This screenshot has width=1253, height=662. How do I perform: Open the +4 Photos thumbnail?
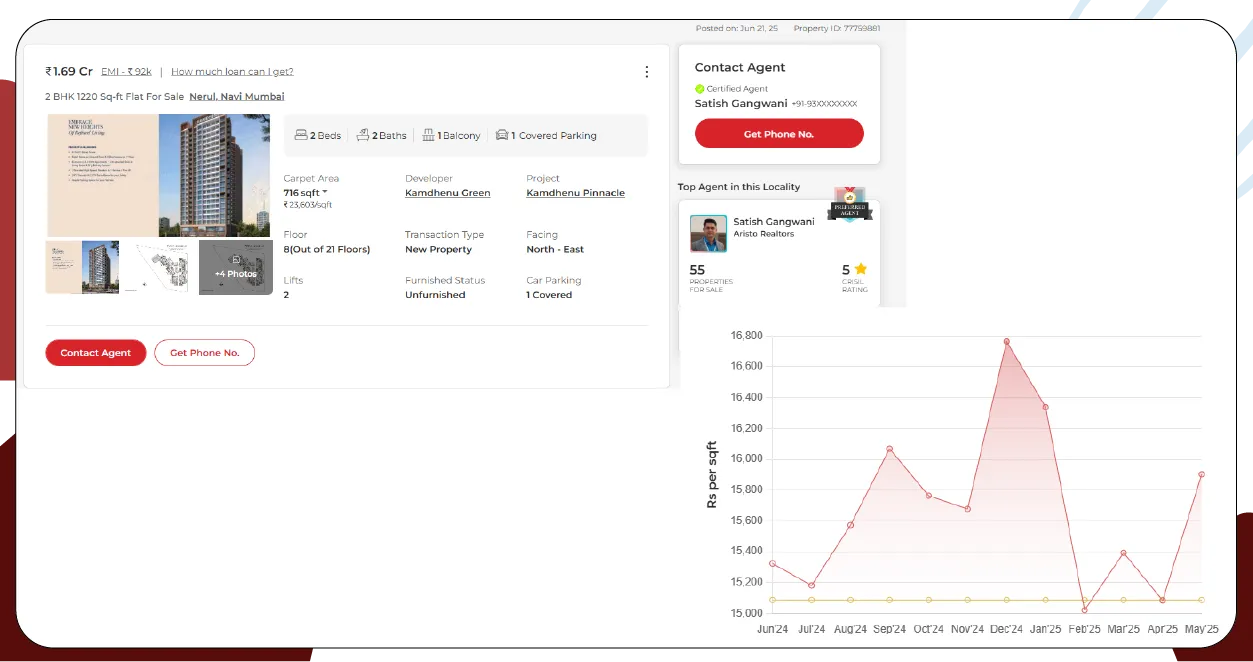(236, 267)
